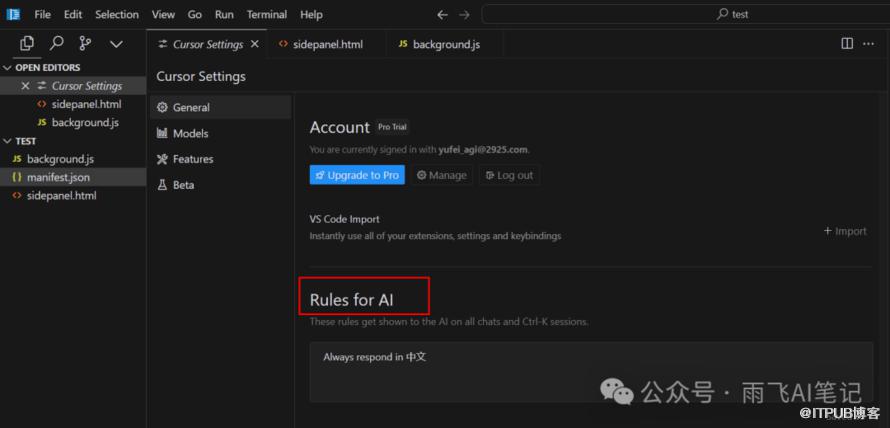
Task: Click the Import VS Code settings button
Action: (845, 231)
